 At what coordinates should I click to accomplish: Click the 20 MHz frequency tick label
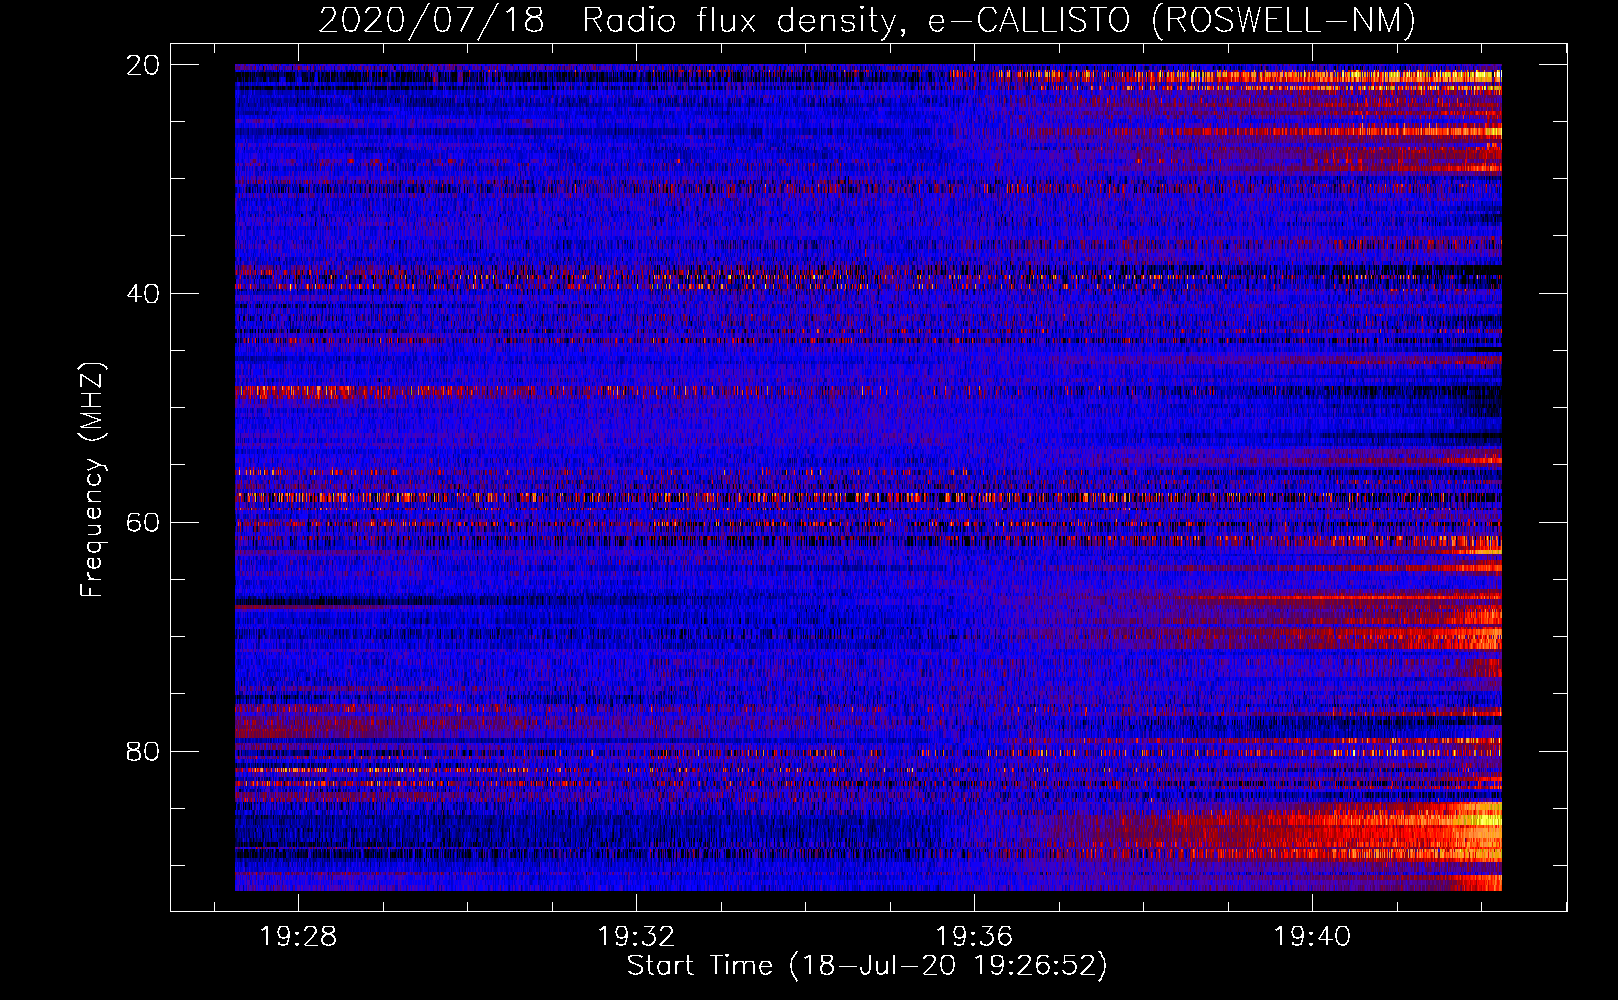pyautogui.click(x=143, y=65)
